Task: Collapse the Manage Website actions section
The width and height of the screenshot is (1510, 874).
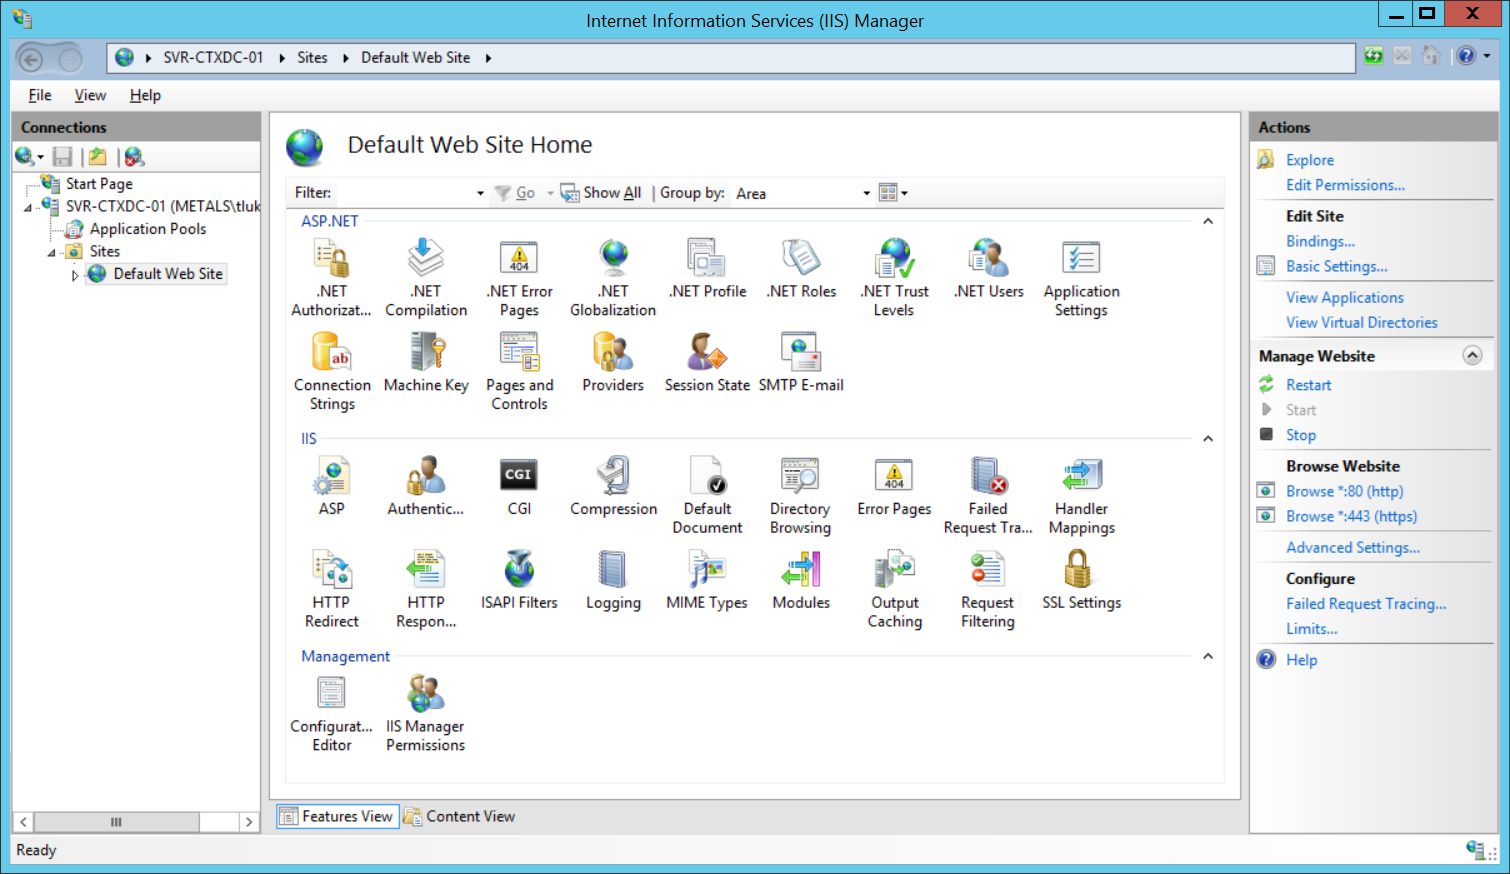Action: click(1472, 355)
